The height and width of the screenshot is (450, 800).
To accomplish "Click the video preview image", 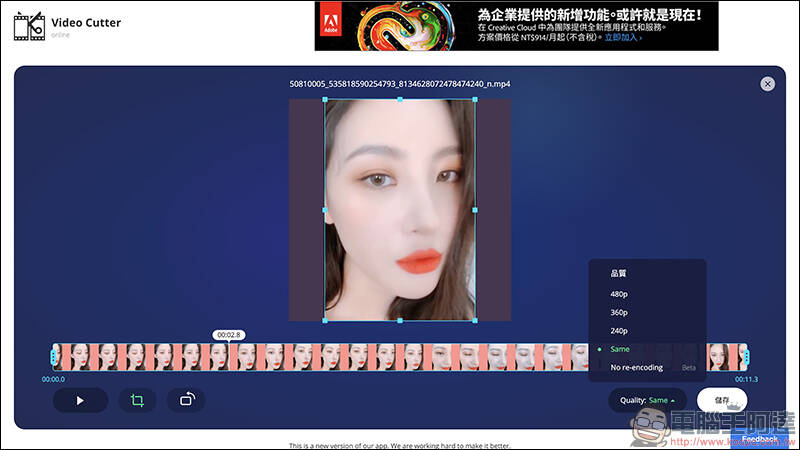I will tap(400, 210).
